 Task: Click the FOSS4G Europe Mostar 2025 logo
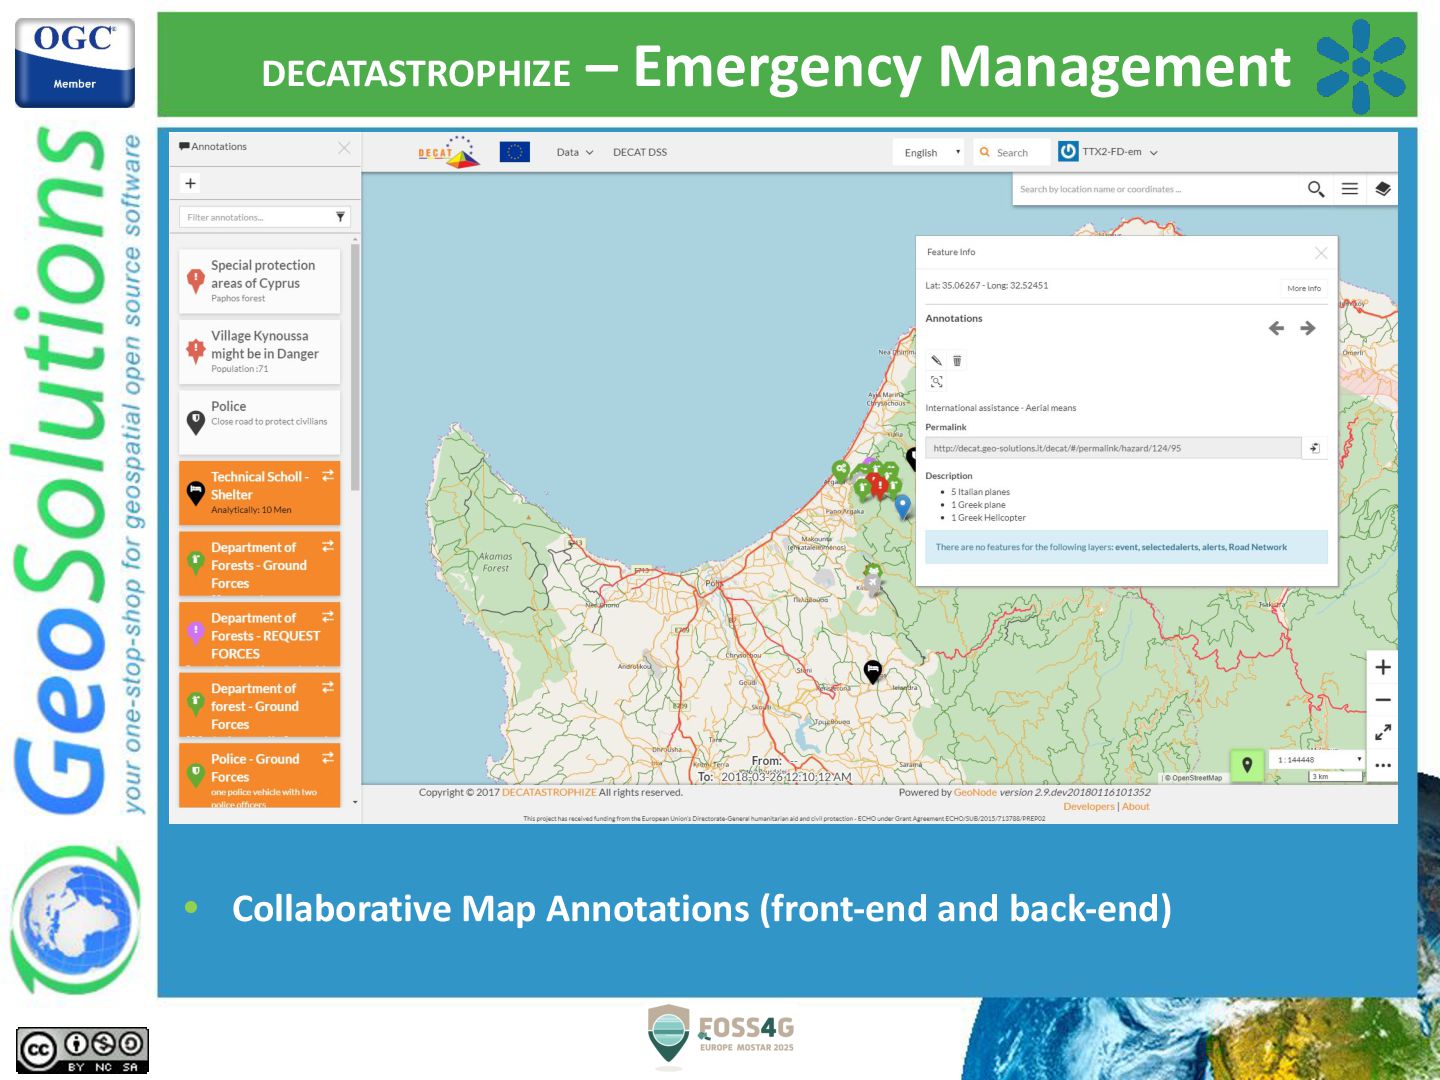[721, 1035]
